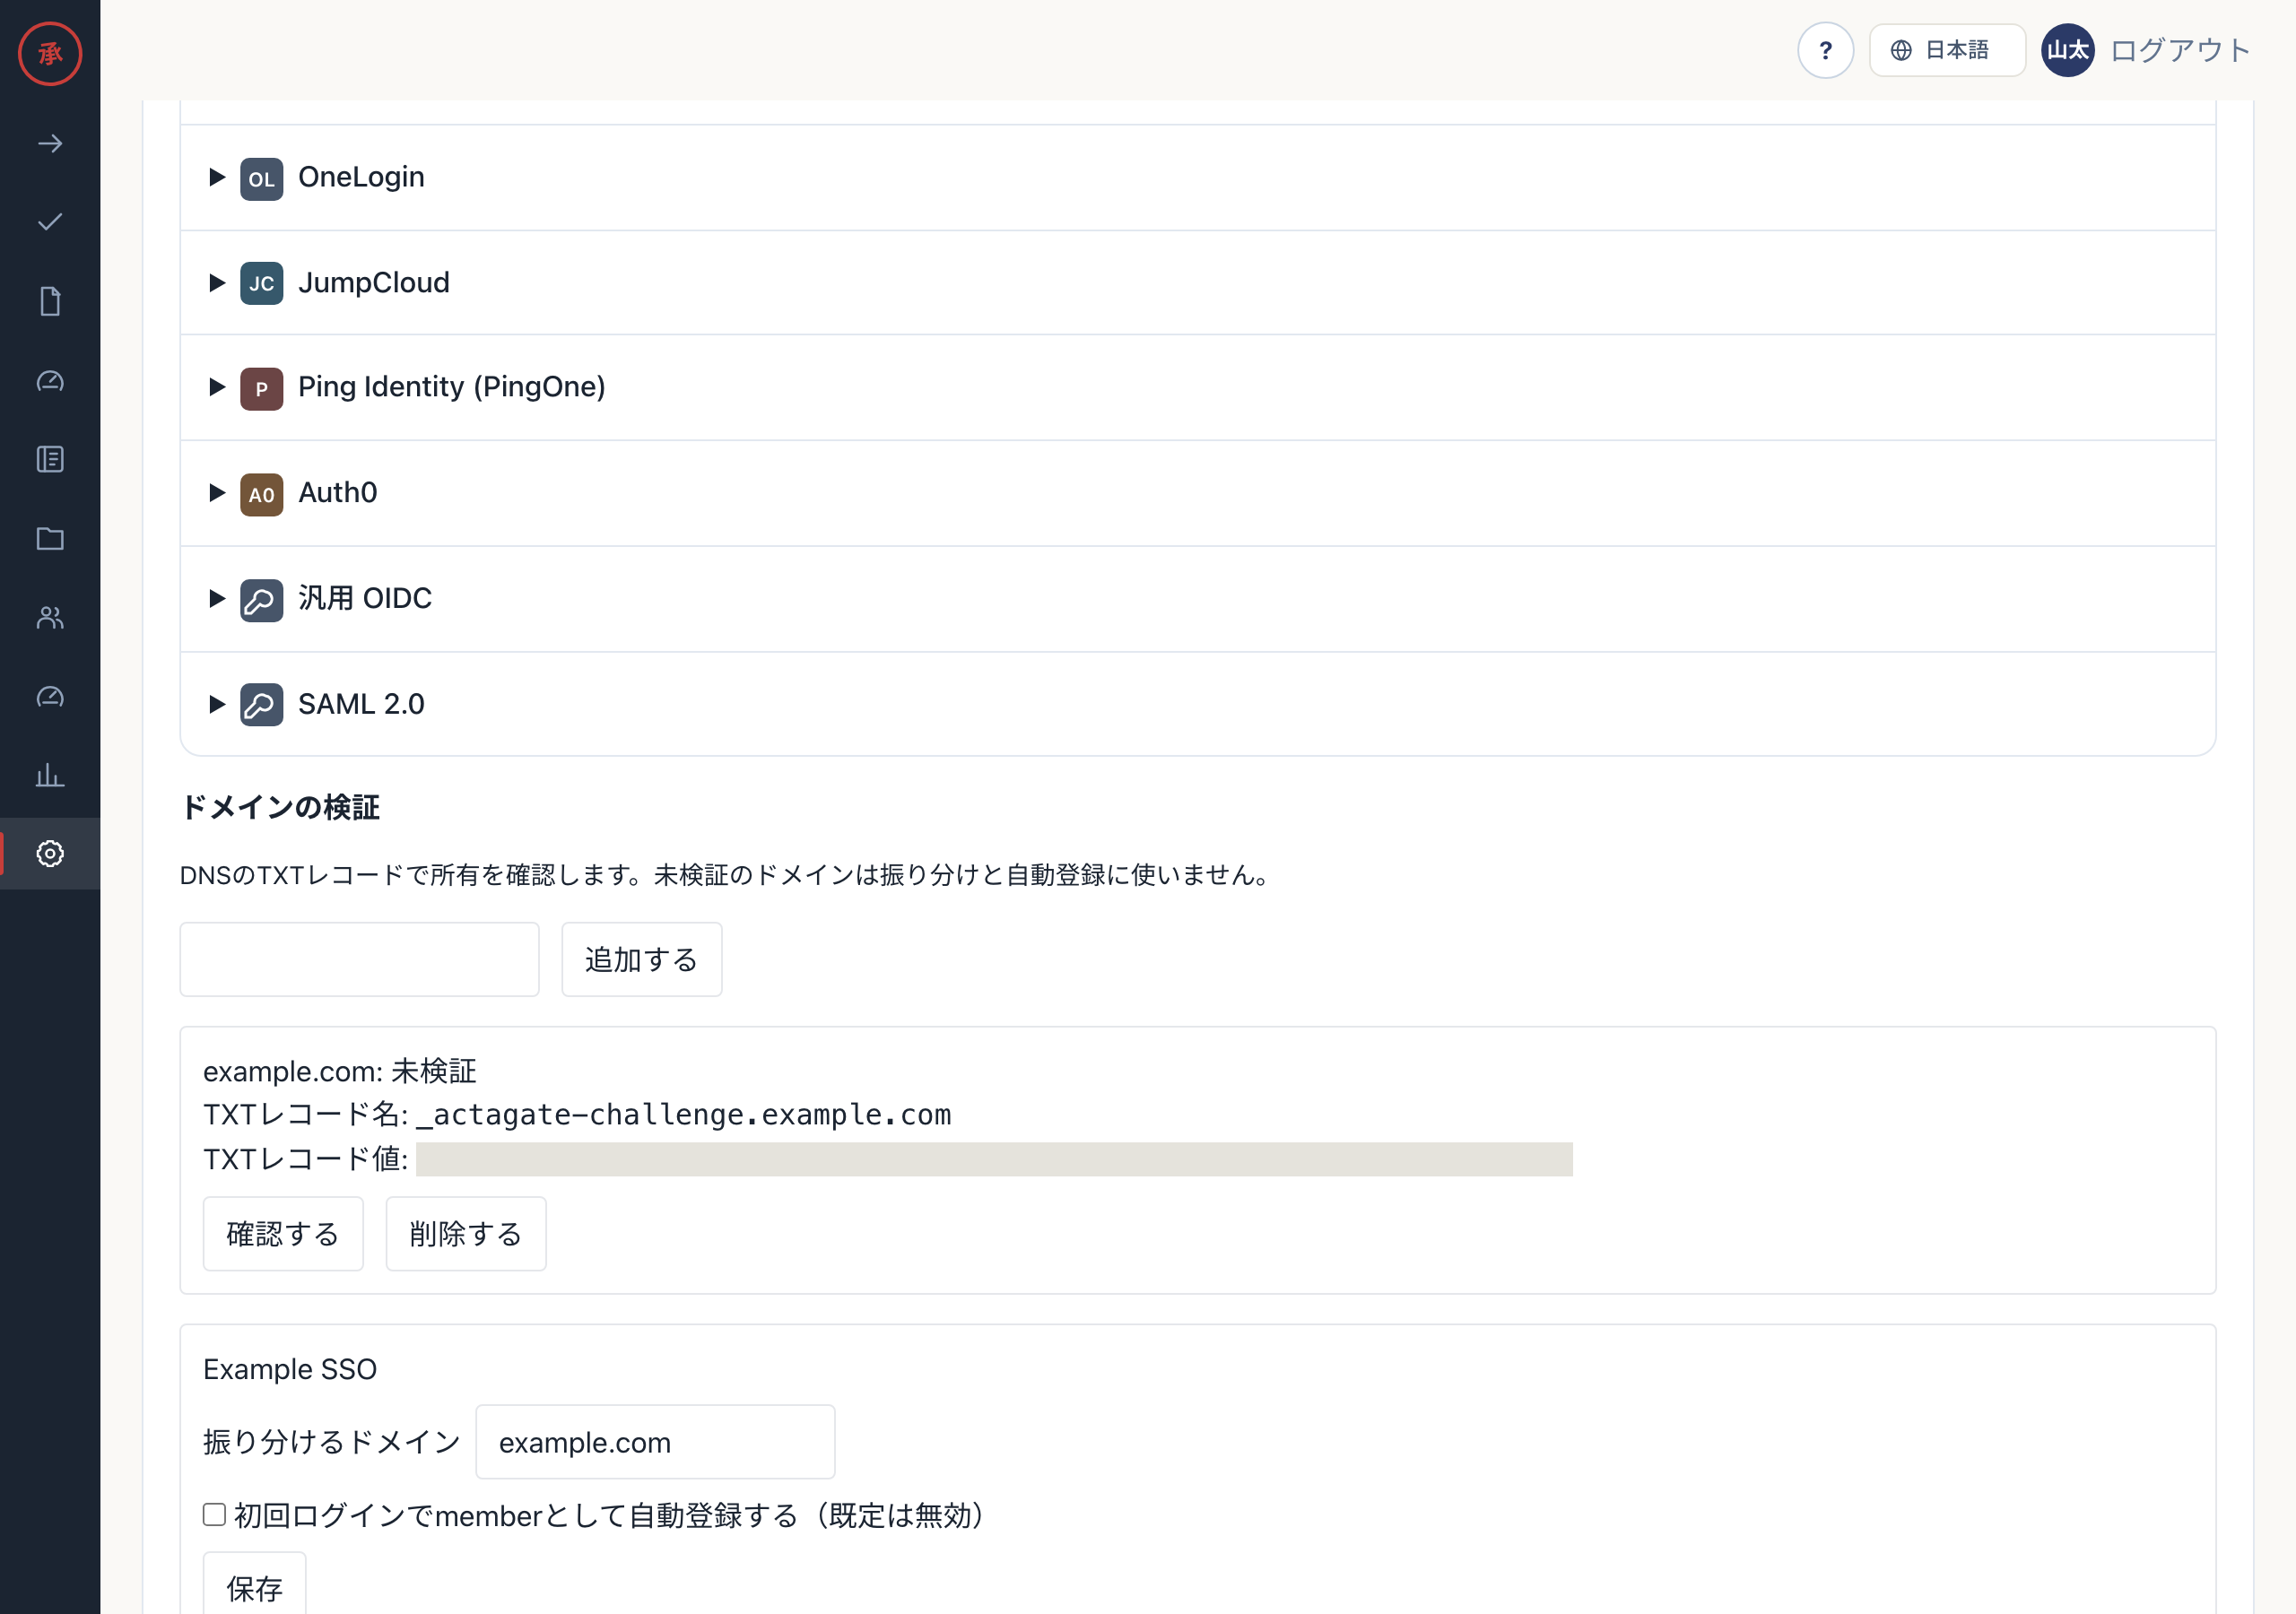Click the OL OneLogin provider icon

click(261, 179)
